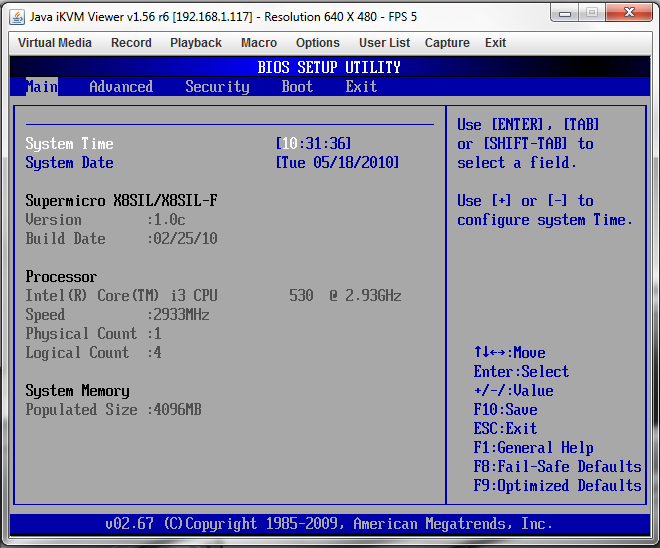Open the Capture menu
Screen dimensions: 660x548
[447, 43]
